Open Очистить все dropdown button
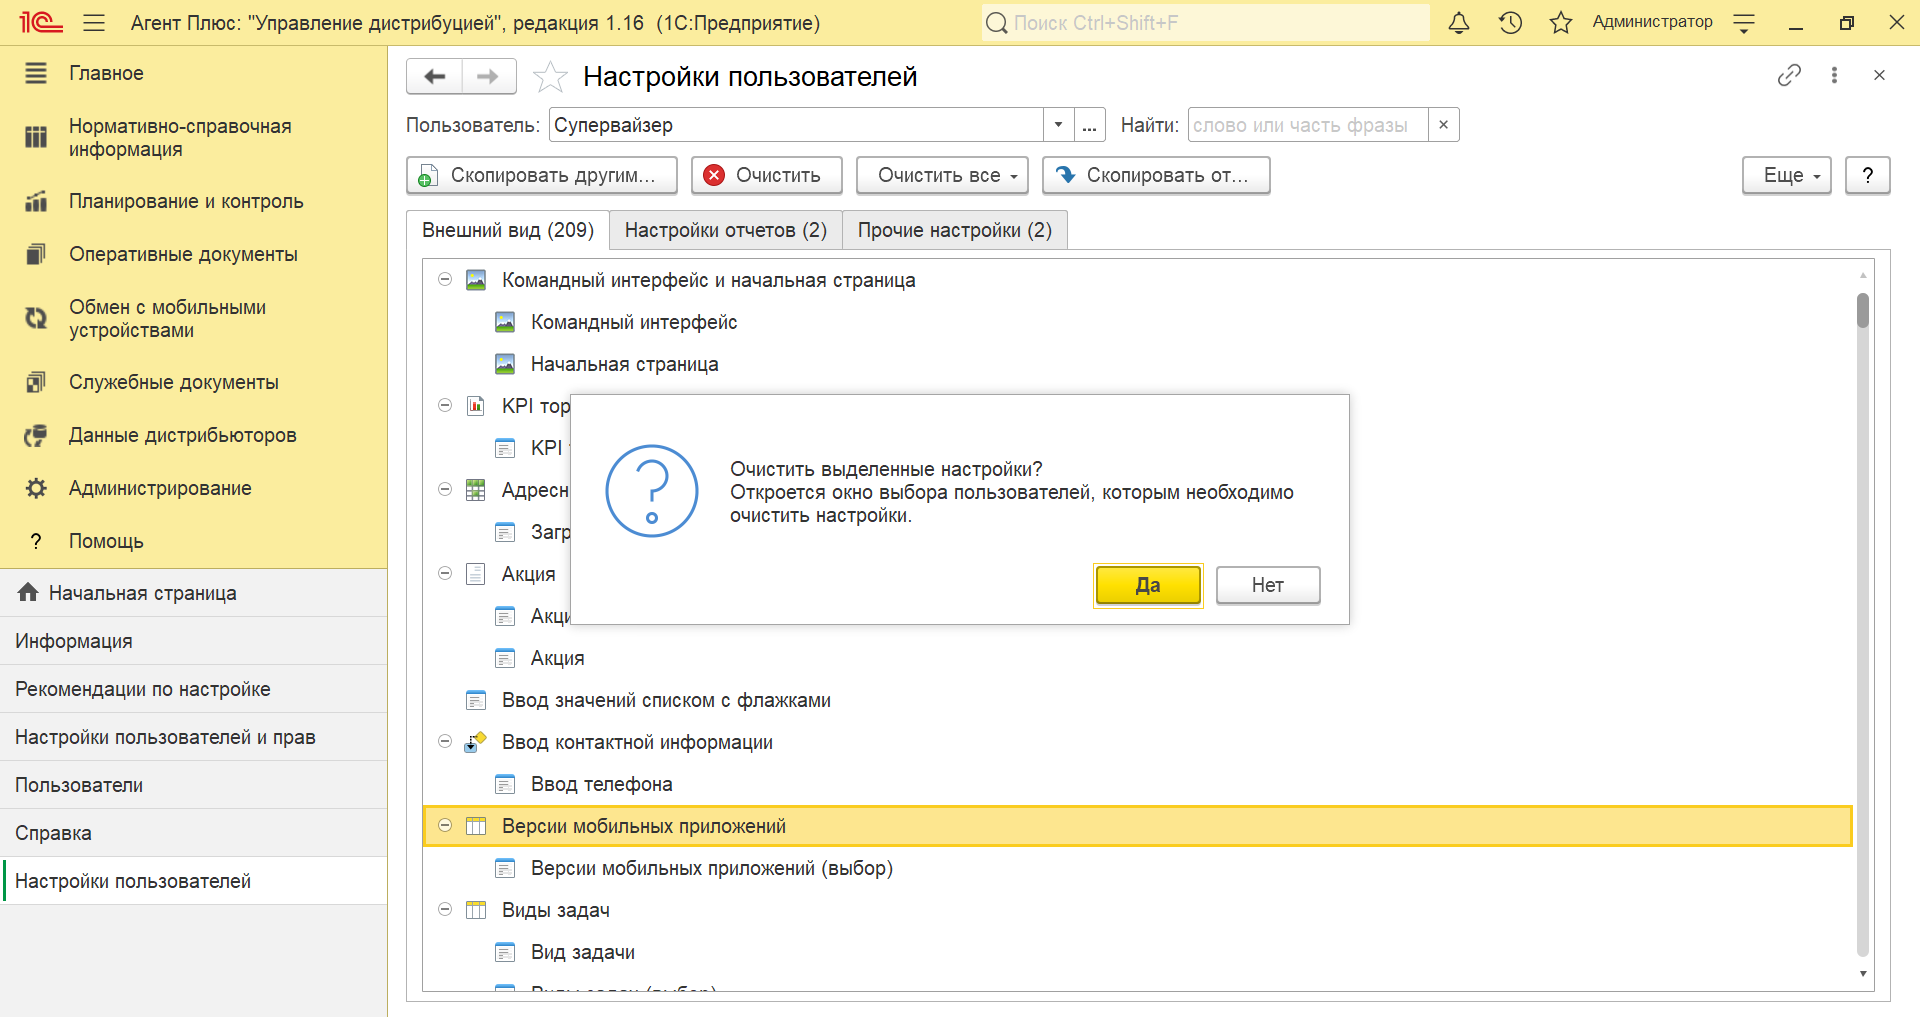This screenshot has width=1920, height=1017. click(942, 175)
